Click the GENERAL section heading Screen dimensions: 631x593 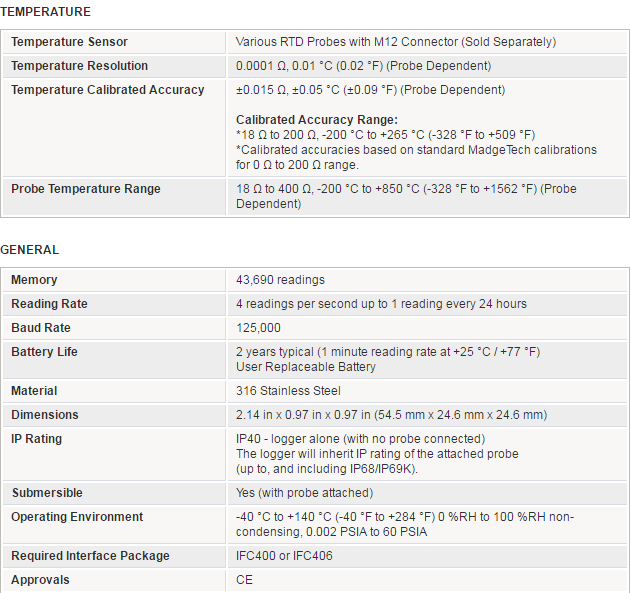tap(30, 250)
